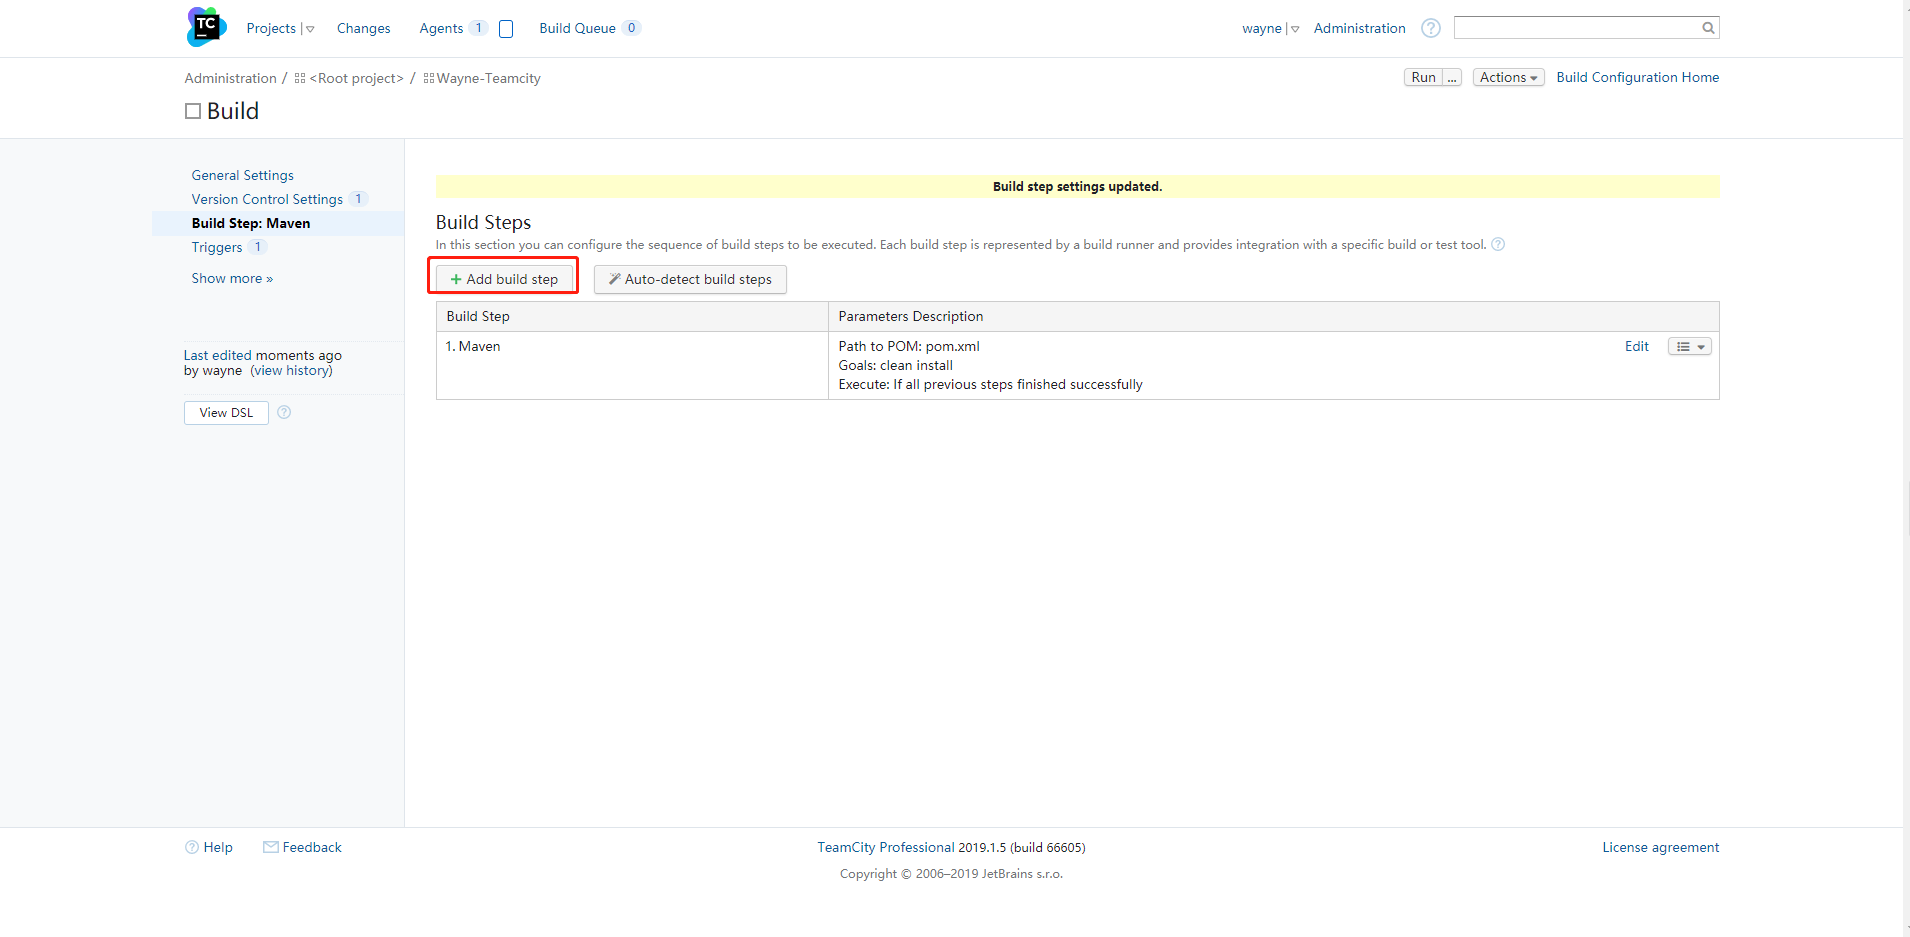
Task: Click Auto-detect build steps
Action: pos(690,279)
